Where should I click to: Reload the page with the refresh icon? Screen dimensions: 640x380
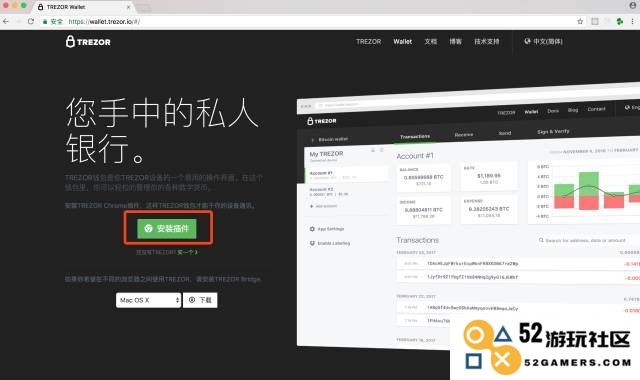click(31, 21)
